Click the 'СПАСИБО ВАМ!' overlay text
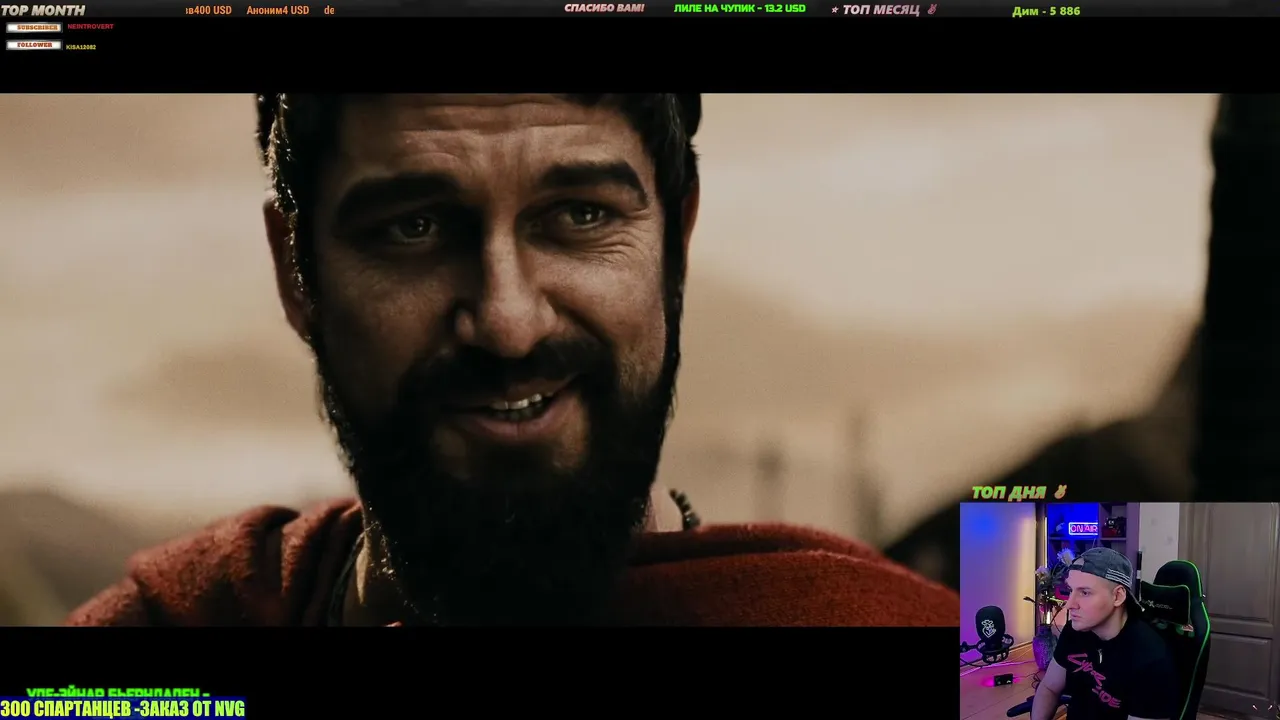This screenshot has width=1280, height=720. coord(604,9)
